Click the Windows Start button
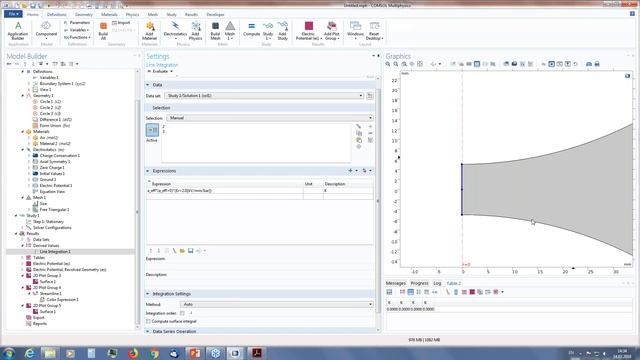640x360 pixels. [x=9, y=353]
